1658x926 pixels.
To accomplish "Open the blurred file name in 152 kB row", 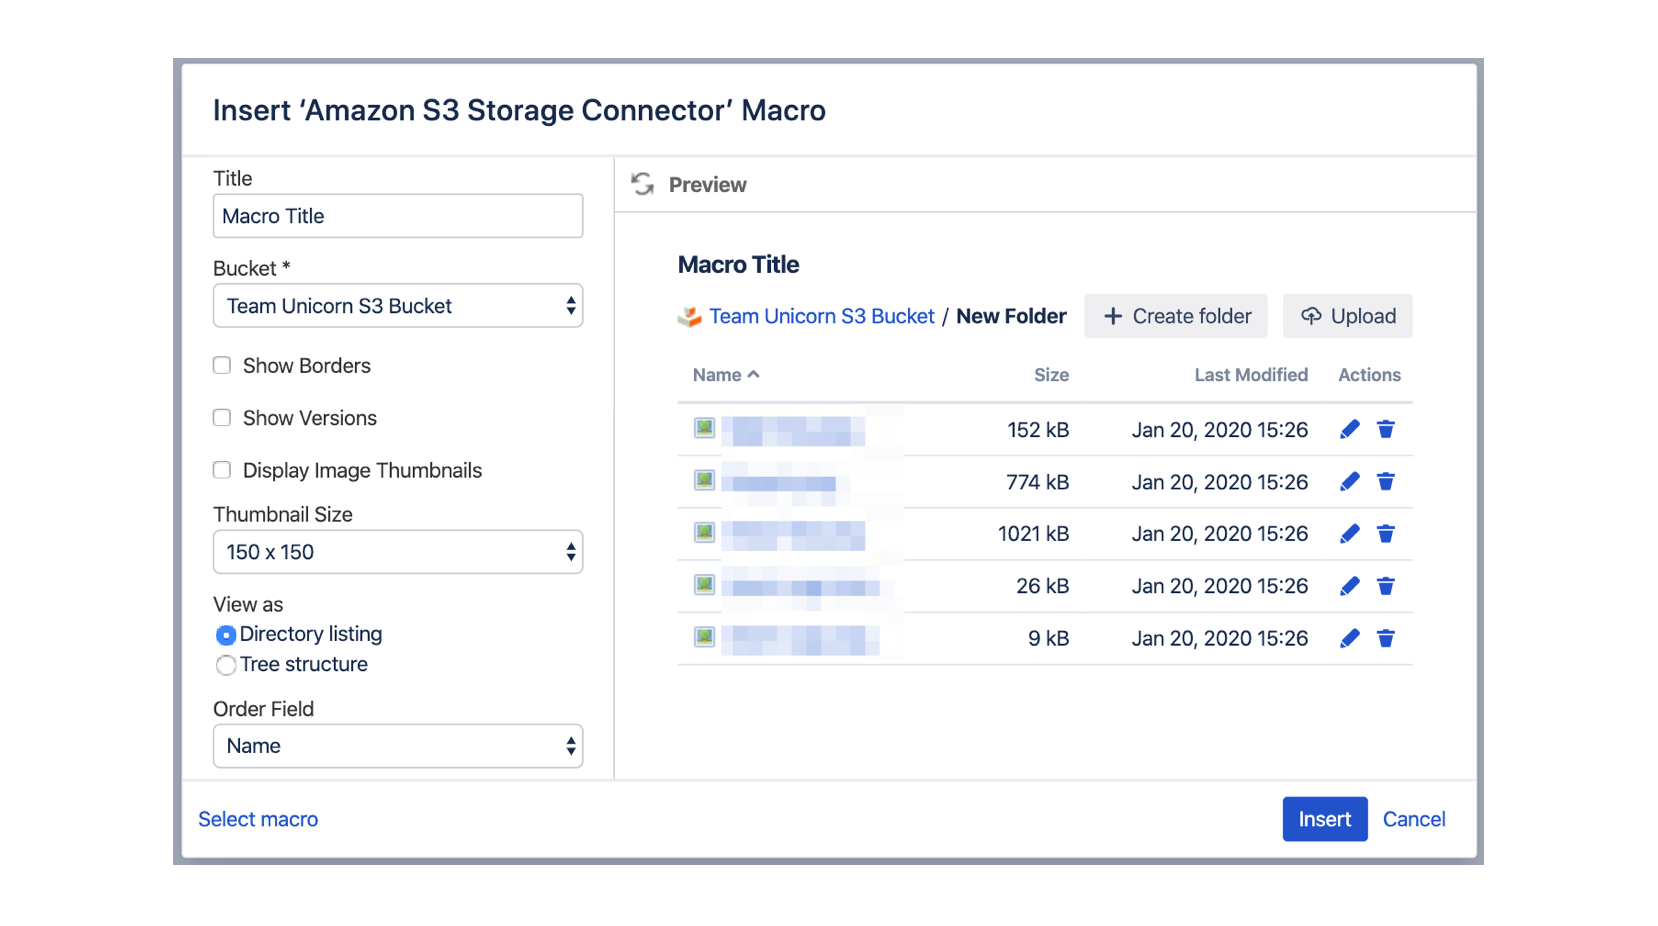I will [793, 430].
